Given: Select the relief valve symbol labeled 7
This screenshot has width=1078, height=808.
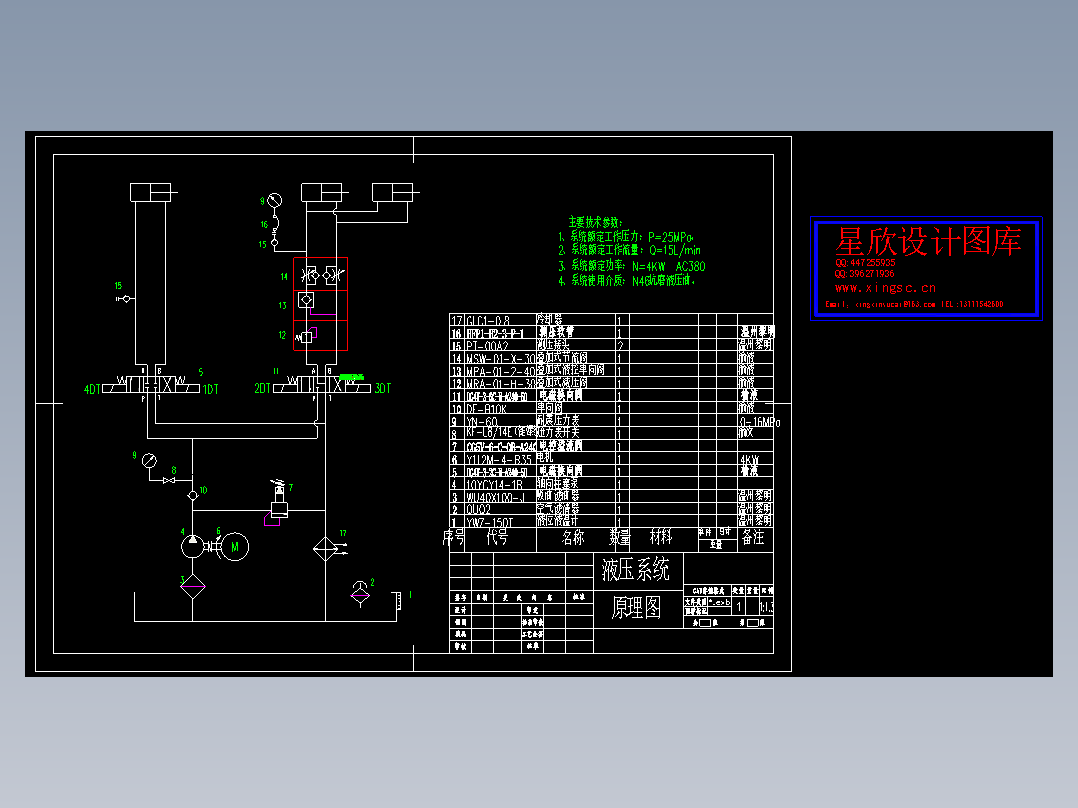Looking at the screenshot, I should [279, 502].
